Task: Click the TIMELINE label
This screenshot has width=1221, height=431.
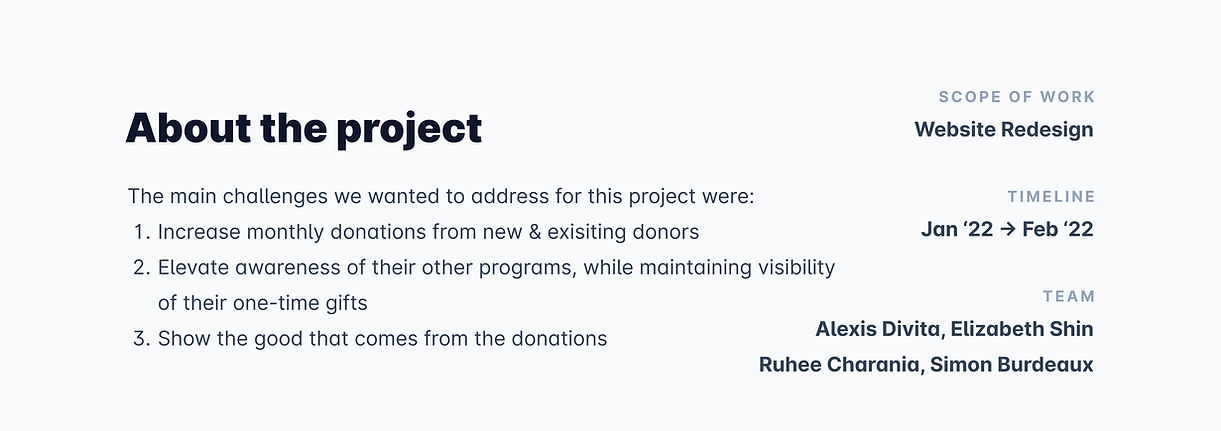Action: 1051,197
